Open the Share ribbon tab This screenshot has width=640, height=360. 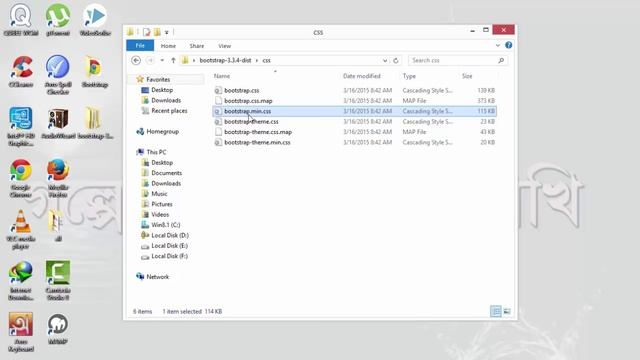197,46
